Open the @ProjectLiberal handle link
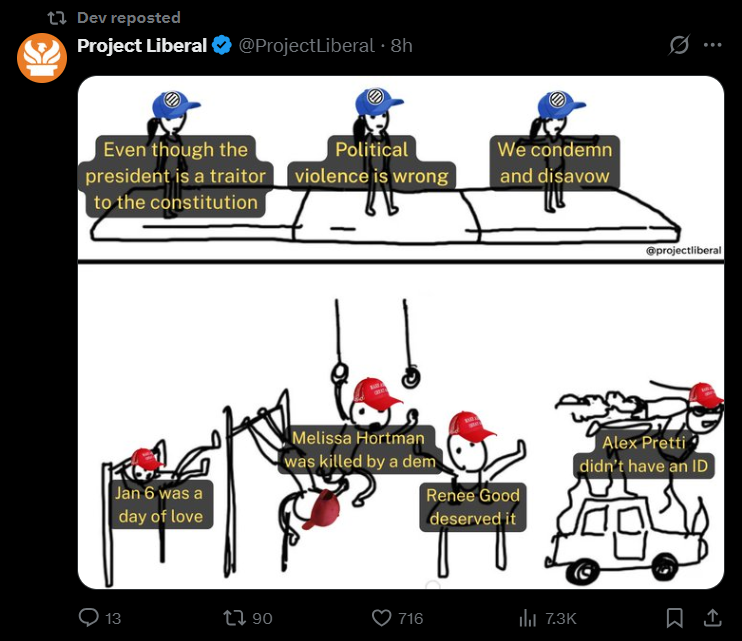The image size is (742, 641). 306,46
